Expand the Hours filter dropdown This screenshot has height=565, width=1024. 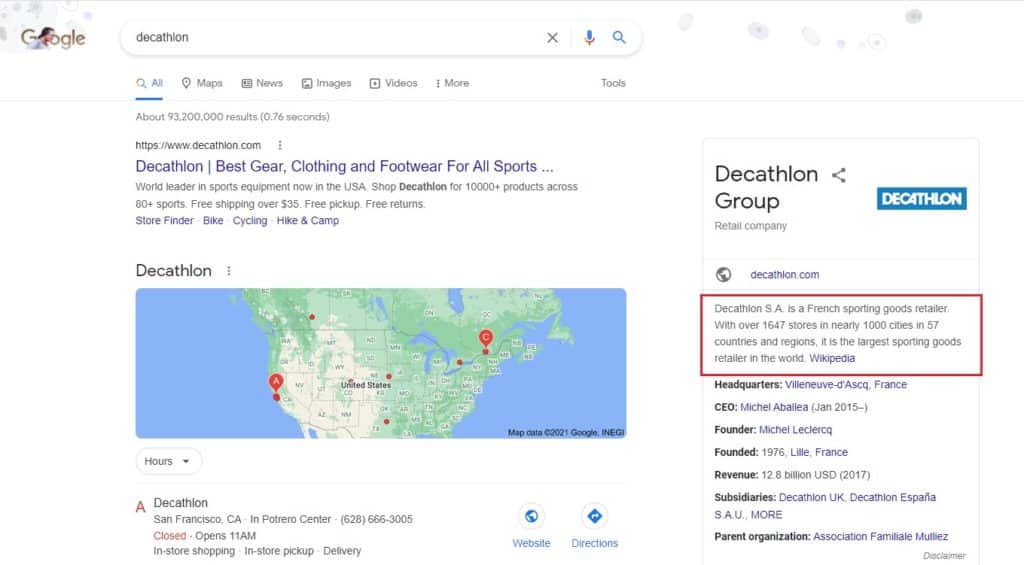pyautogui.click(x=168, y=461)
